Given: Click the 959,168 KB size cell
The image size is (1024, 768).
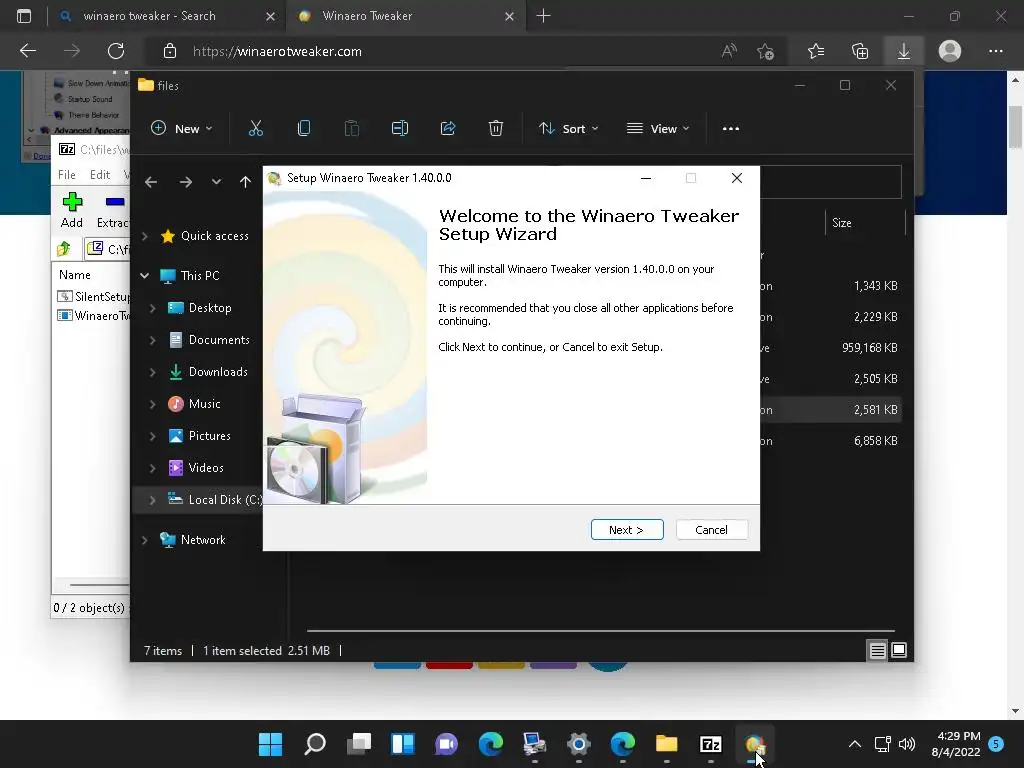Looking at the screenshot, I should (869, 347).
